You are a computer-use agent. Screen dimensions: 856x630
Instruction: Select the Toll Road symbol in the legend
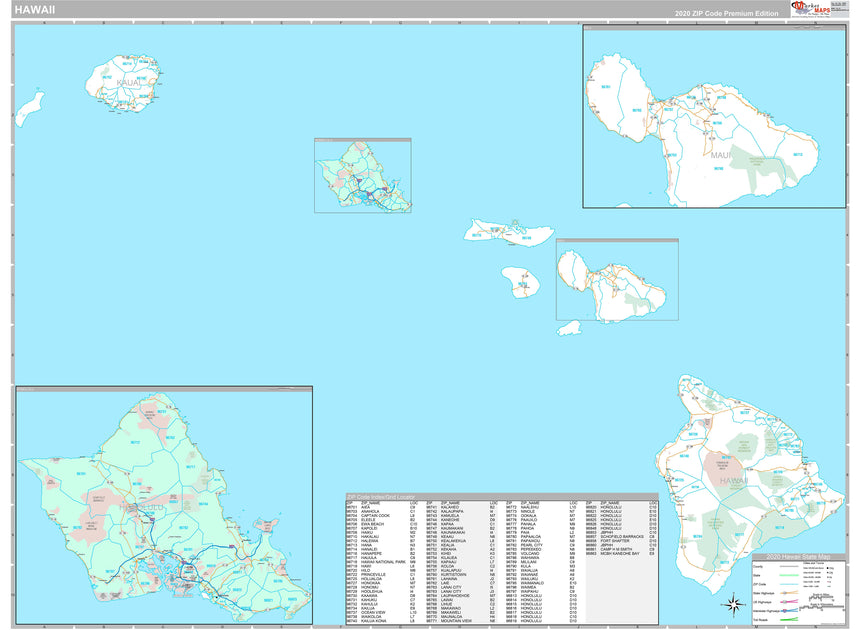pos(789,619)
